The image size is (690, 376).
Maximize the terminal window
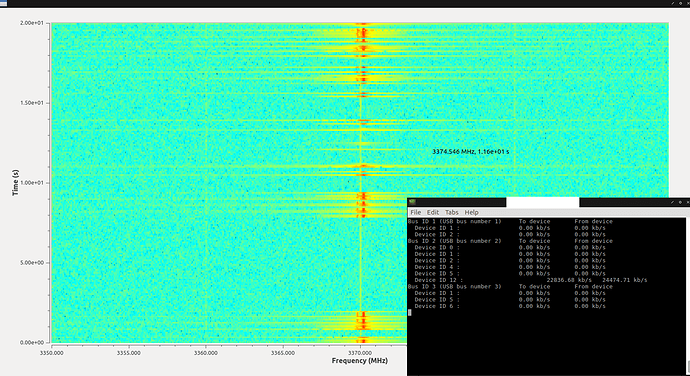[x=680, y=203]
